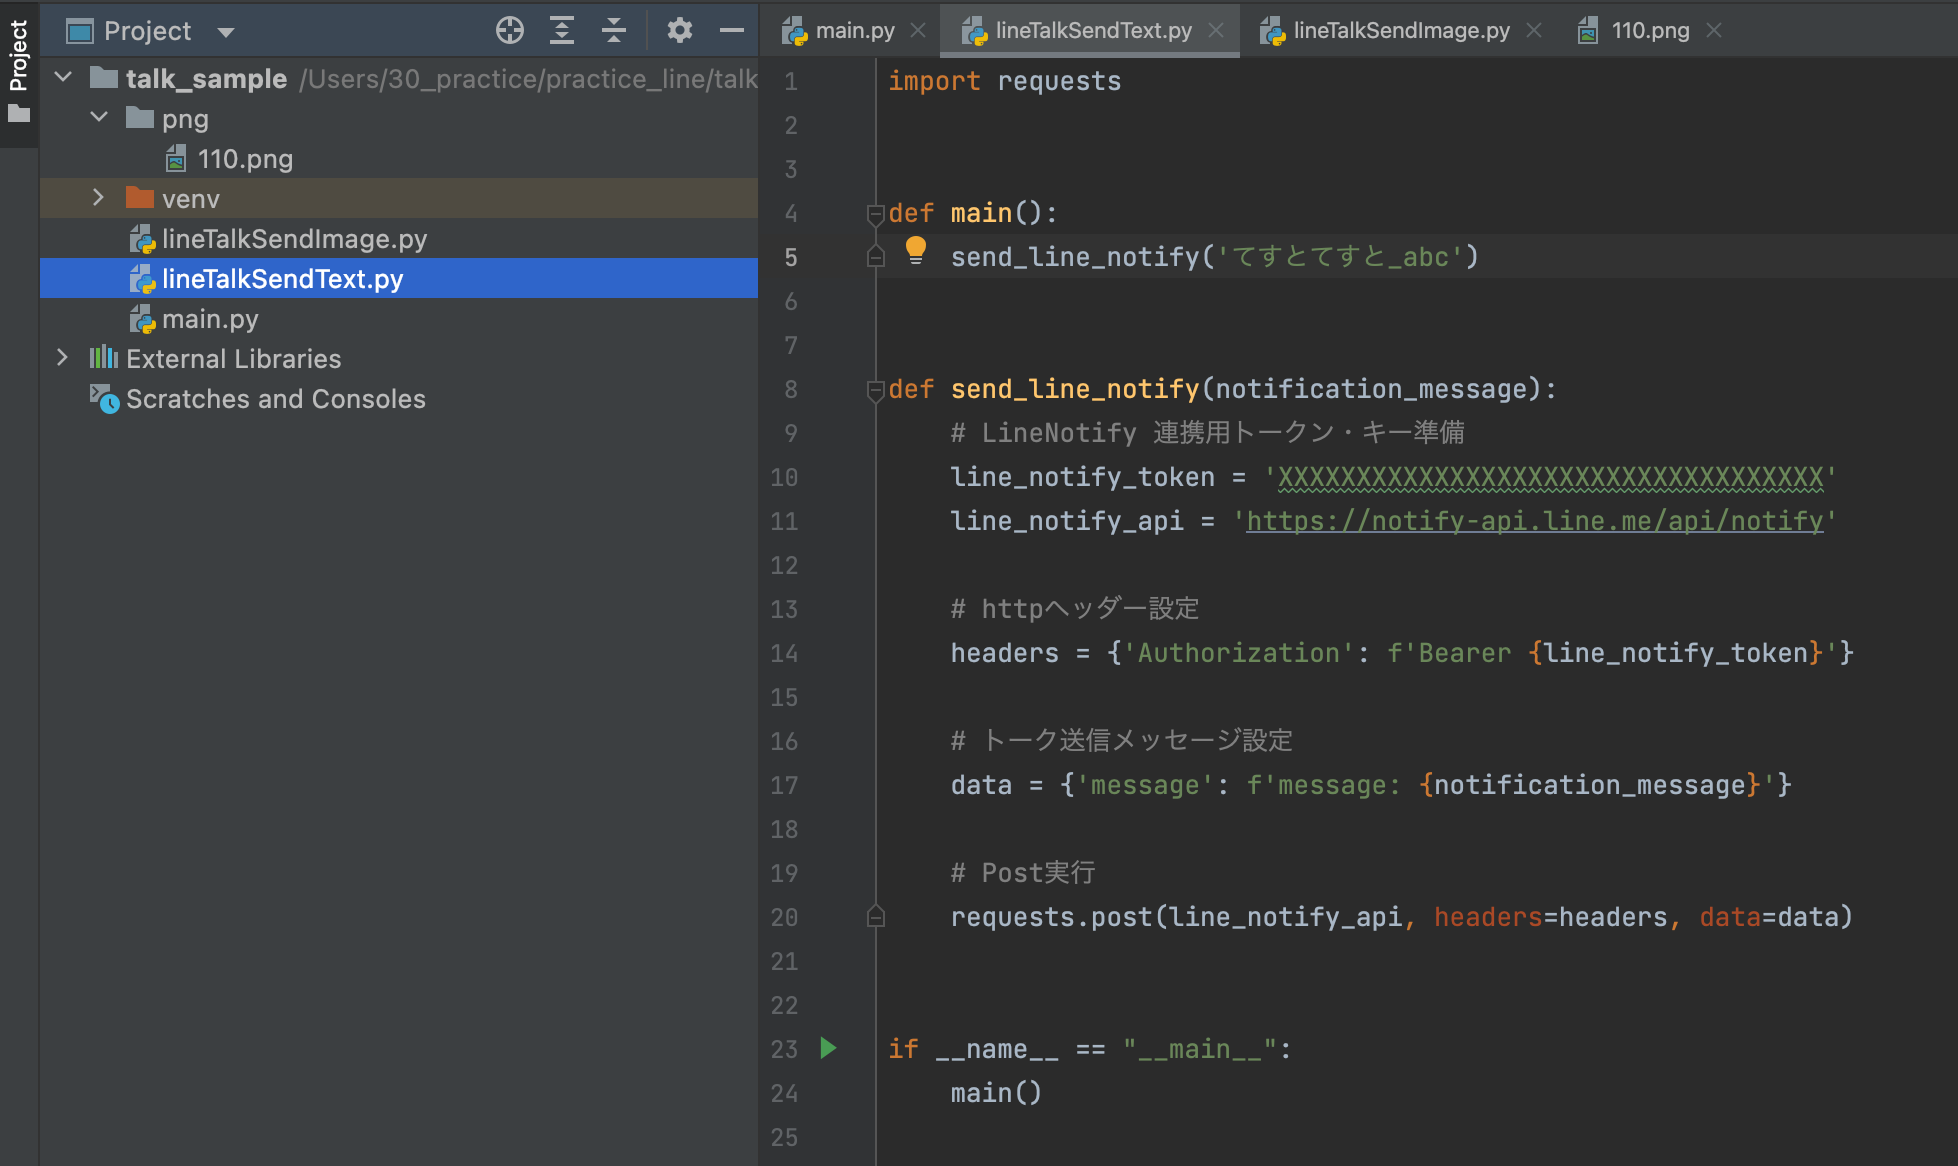Click the yellow lightbulb intention icon
1958x1166 pixels.
(915, 249)
